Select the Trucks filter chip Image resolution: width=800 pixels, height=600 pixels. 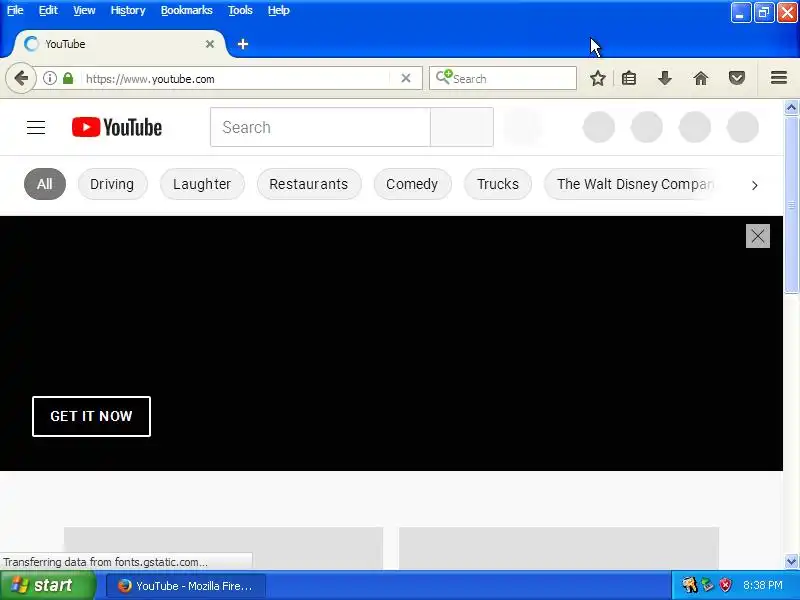click(x=498, y=184)
